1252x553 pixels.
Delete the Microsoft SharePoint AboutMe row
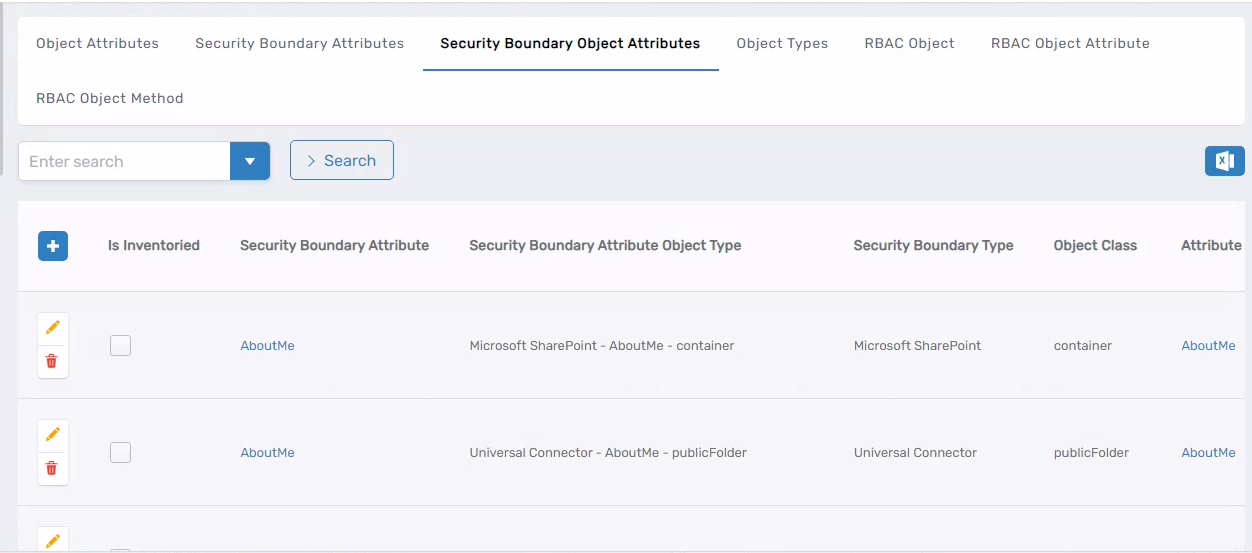click(x=53, y=361)
